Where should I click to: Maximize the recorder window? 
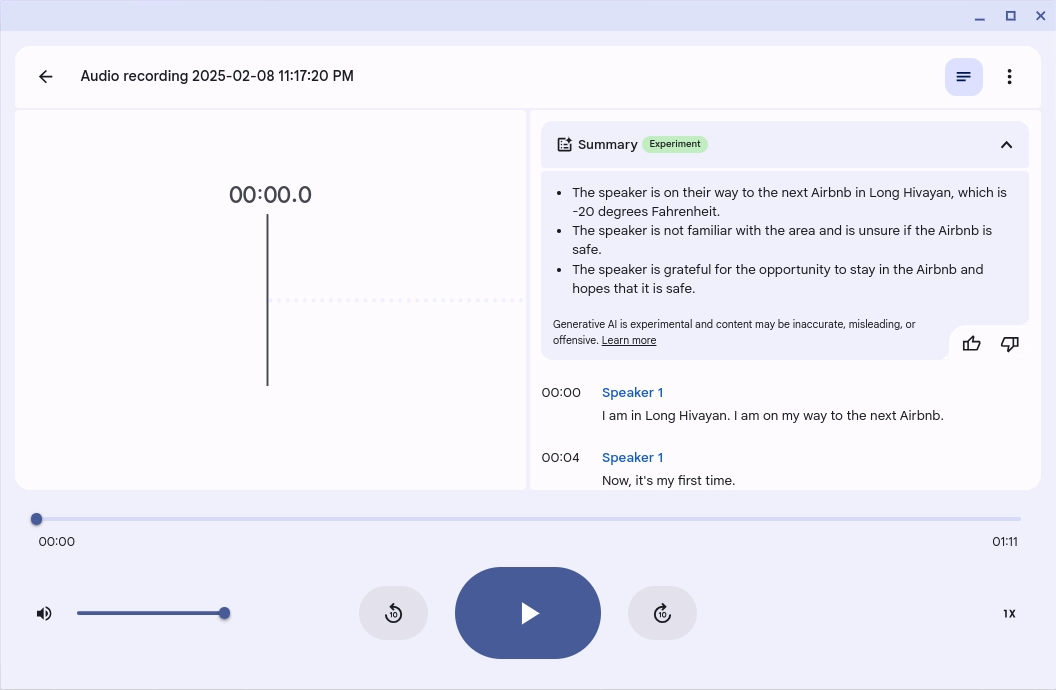pyautogui.click(x=1010, y=16)
